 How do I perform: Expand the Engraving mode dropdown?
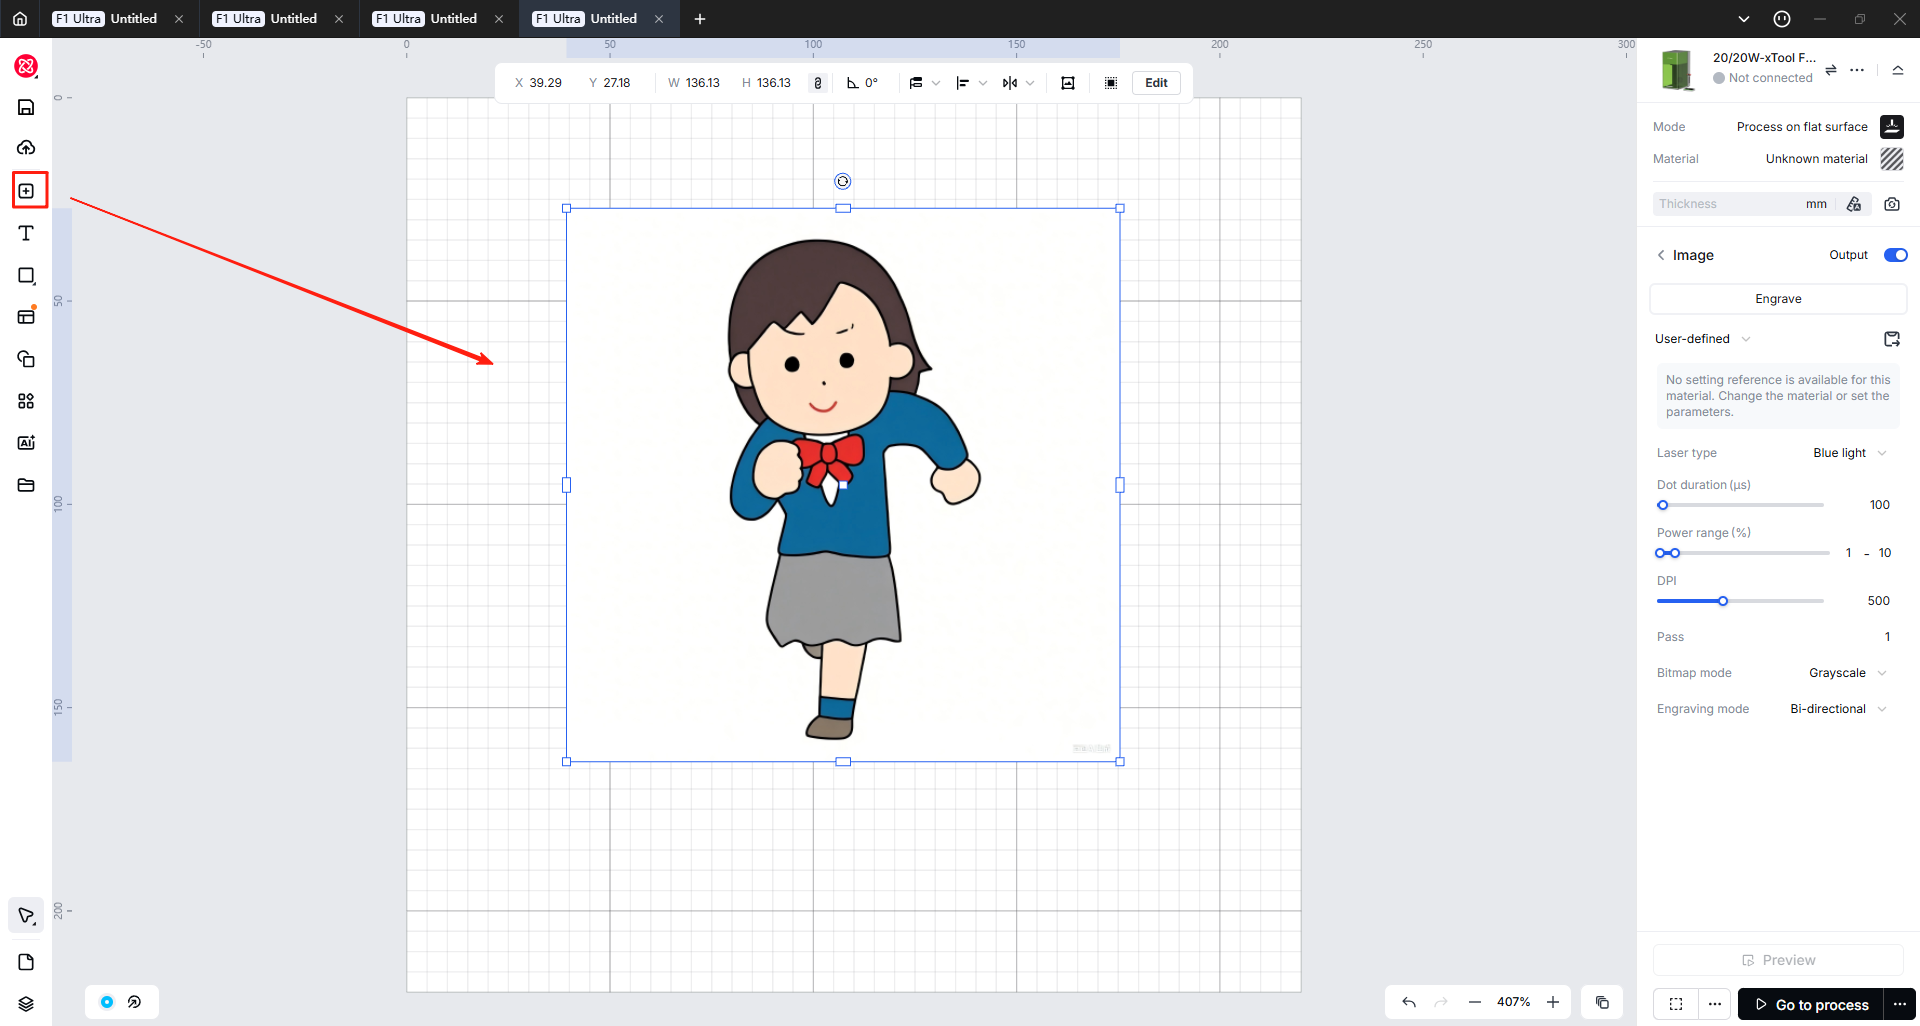click(x=1838, y=709)
